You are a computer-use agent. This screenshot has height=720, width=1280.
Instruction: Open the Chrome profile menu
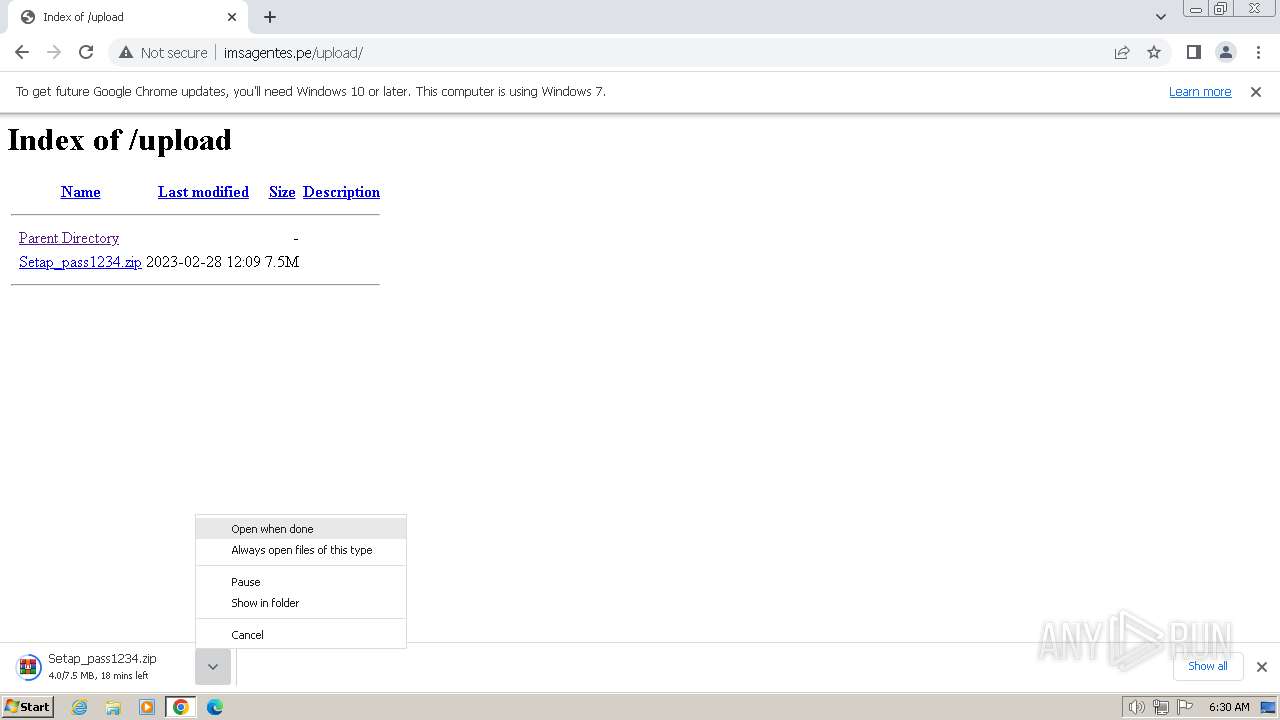[1226, 52]
